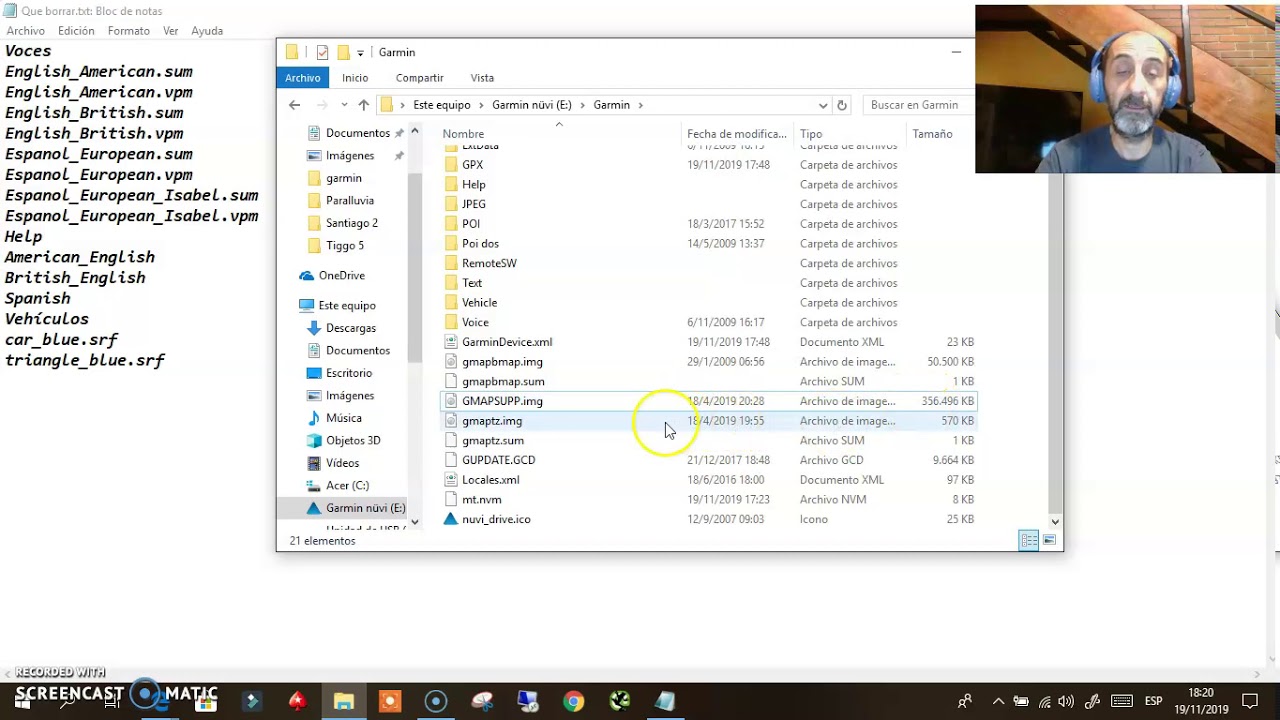
Task: Click the nuvi_drive.ico blue triangle icon
Action: click(x=451, y=519)
